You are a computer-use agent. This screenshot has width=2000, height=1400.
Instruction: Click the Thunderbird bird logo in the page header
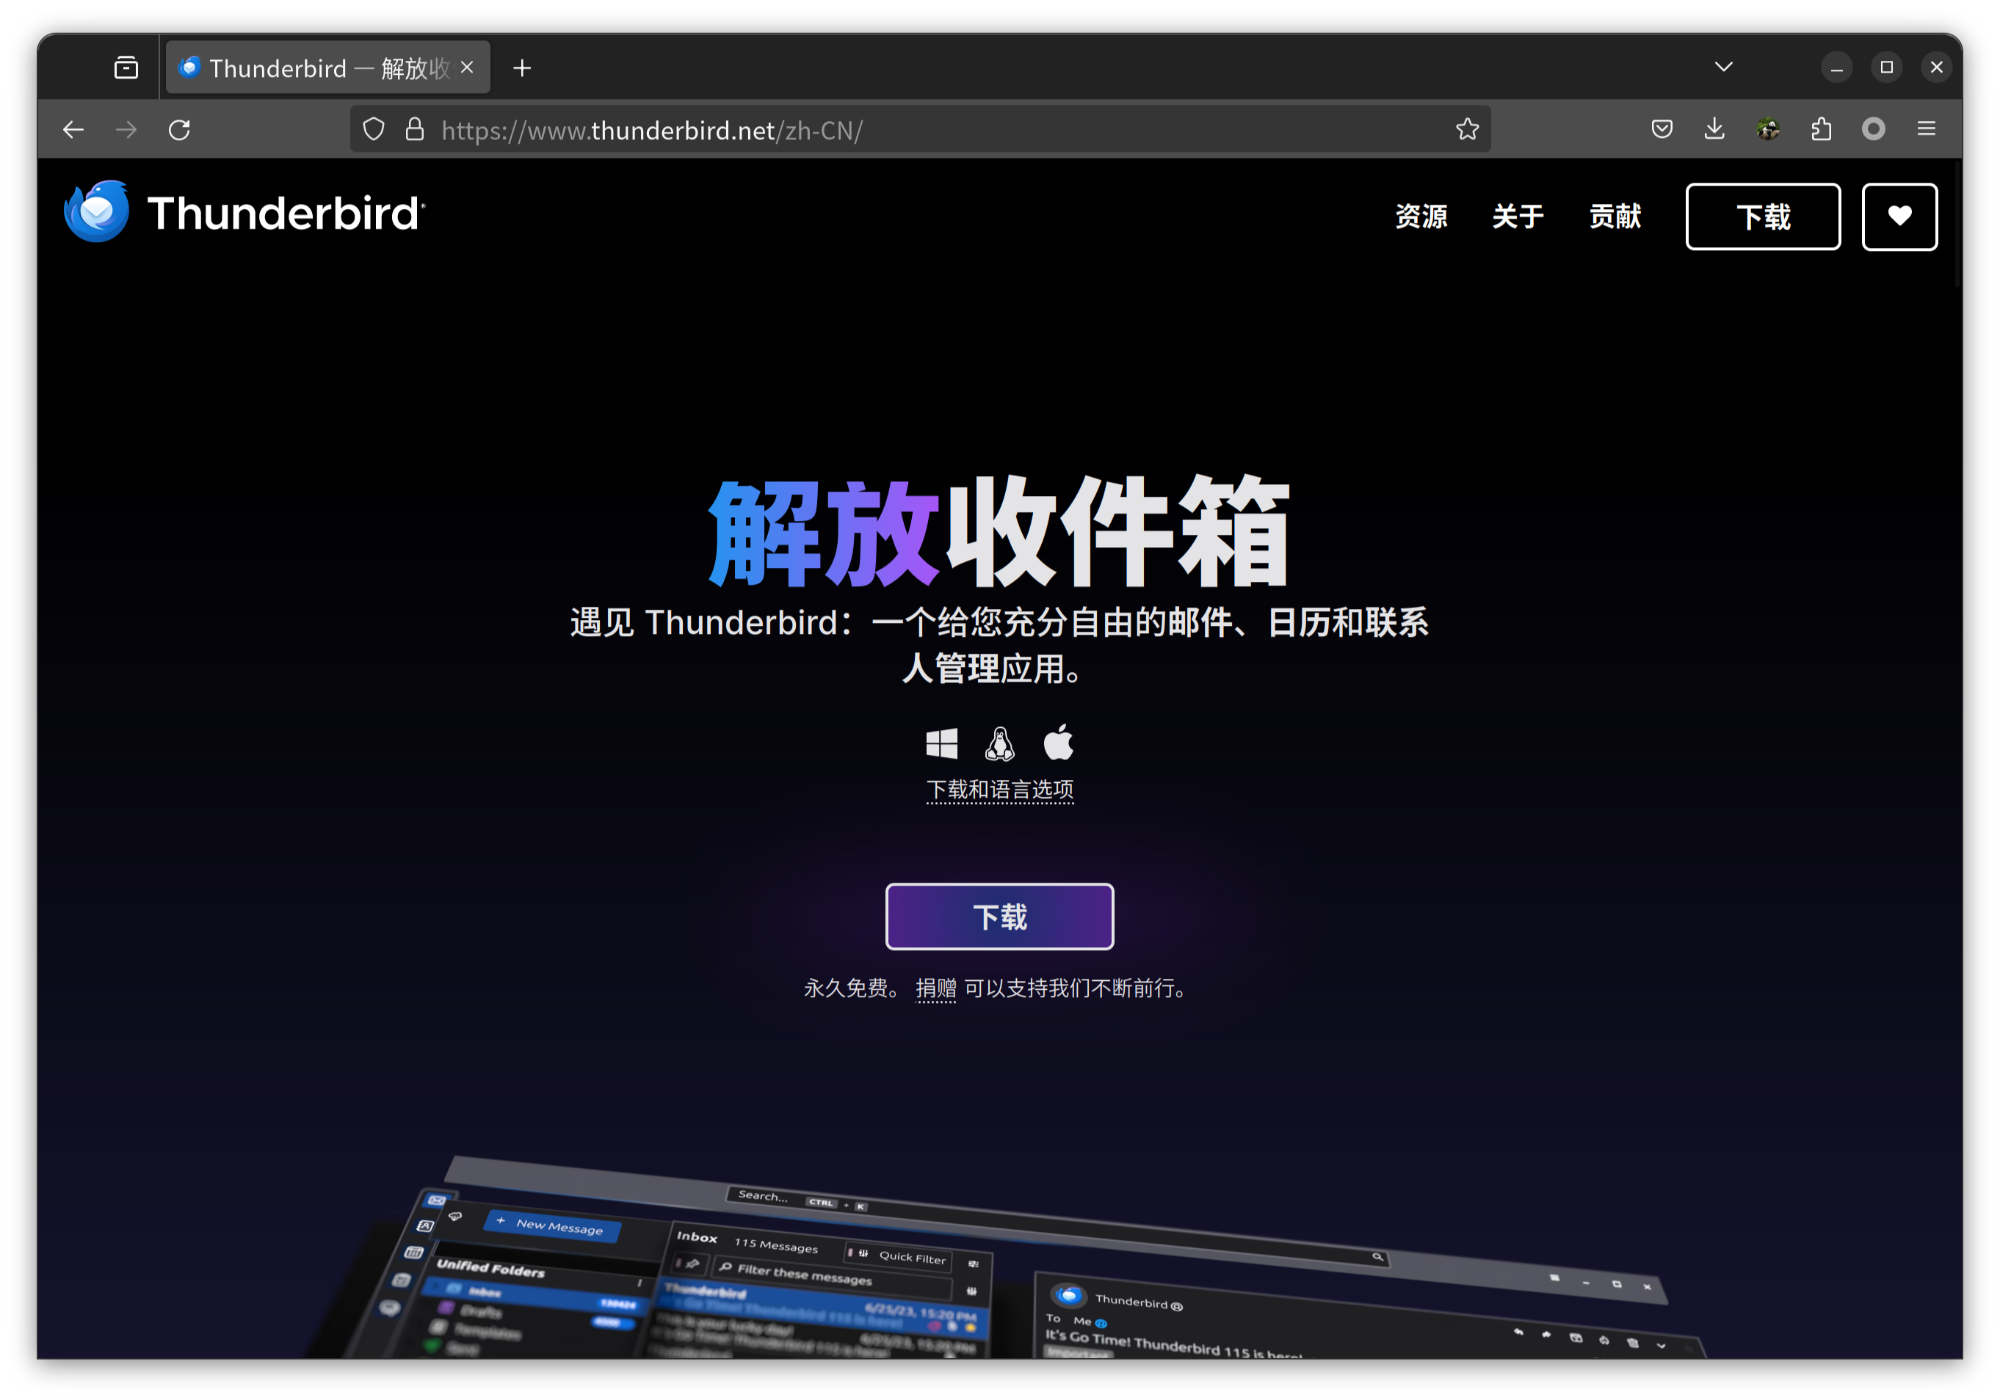pyautogui.click(x=95, y=212)
